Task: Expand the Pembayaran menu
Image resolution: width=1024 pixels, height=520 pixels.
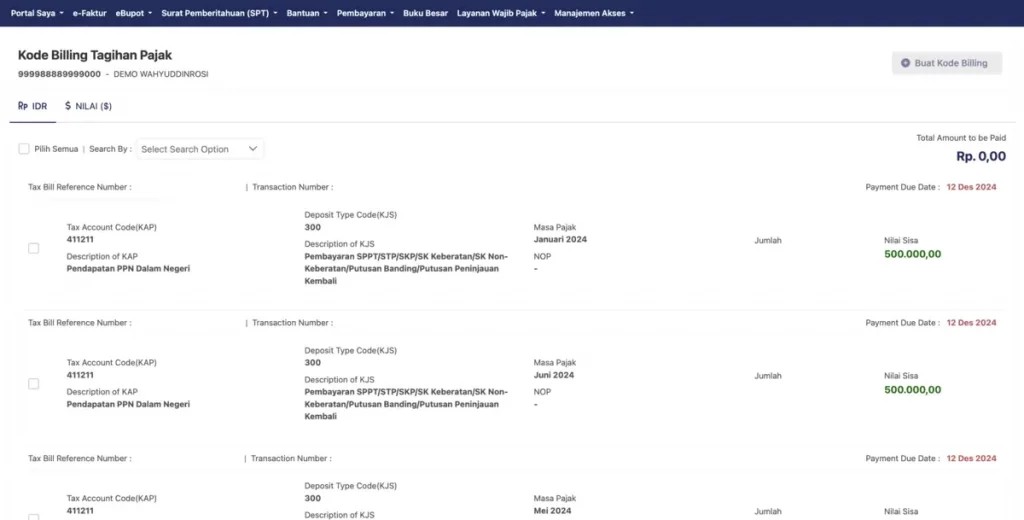Action: (x=364, y=13)
